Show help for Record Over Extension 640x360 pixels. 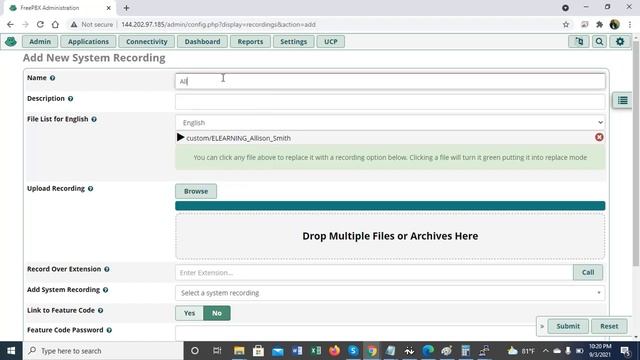(107, 269)
